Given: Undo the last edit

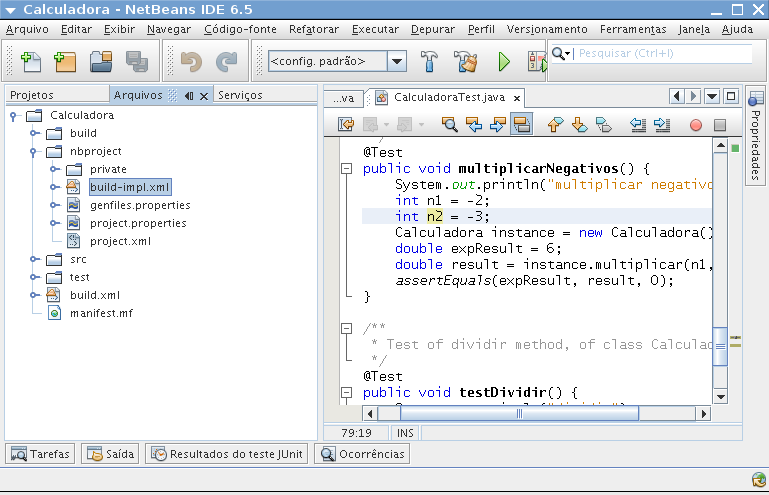Looking at the screenshot, I should coord(191,62).
